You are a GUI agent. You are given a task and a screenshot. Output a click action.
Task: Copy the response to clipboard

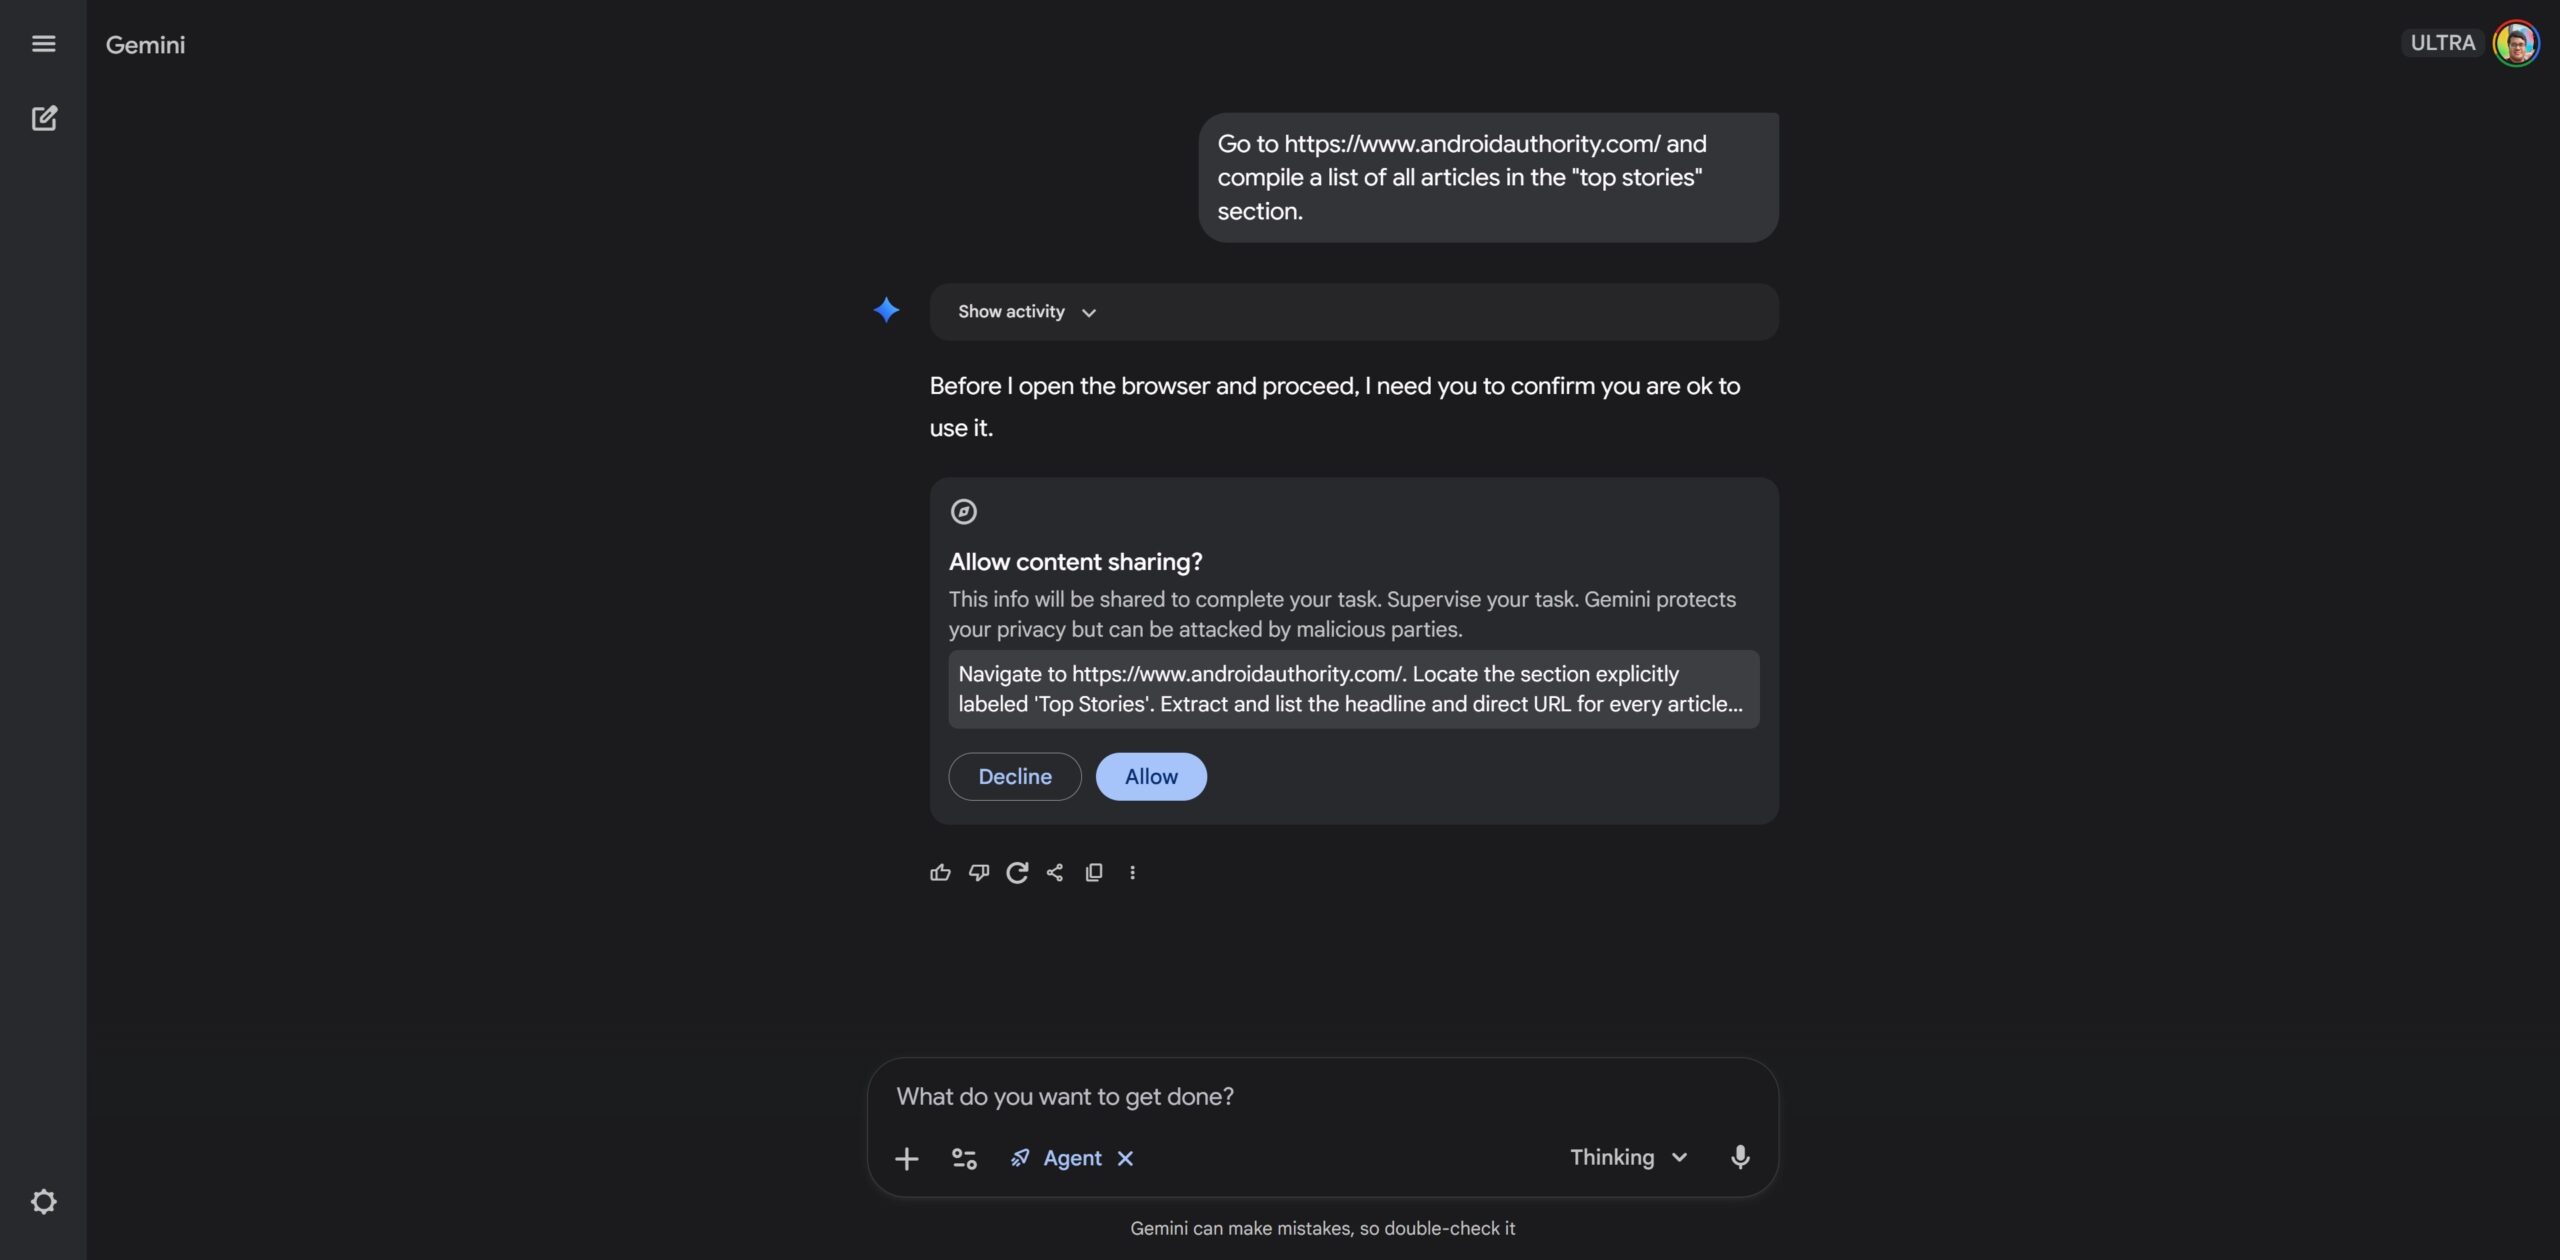tap(1093, 872)
